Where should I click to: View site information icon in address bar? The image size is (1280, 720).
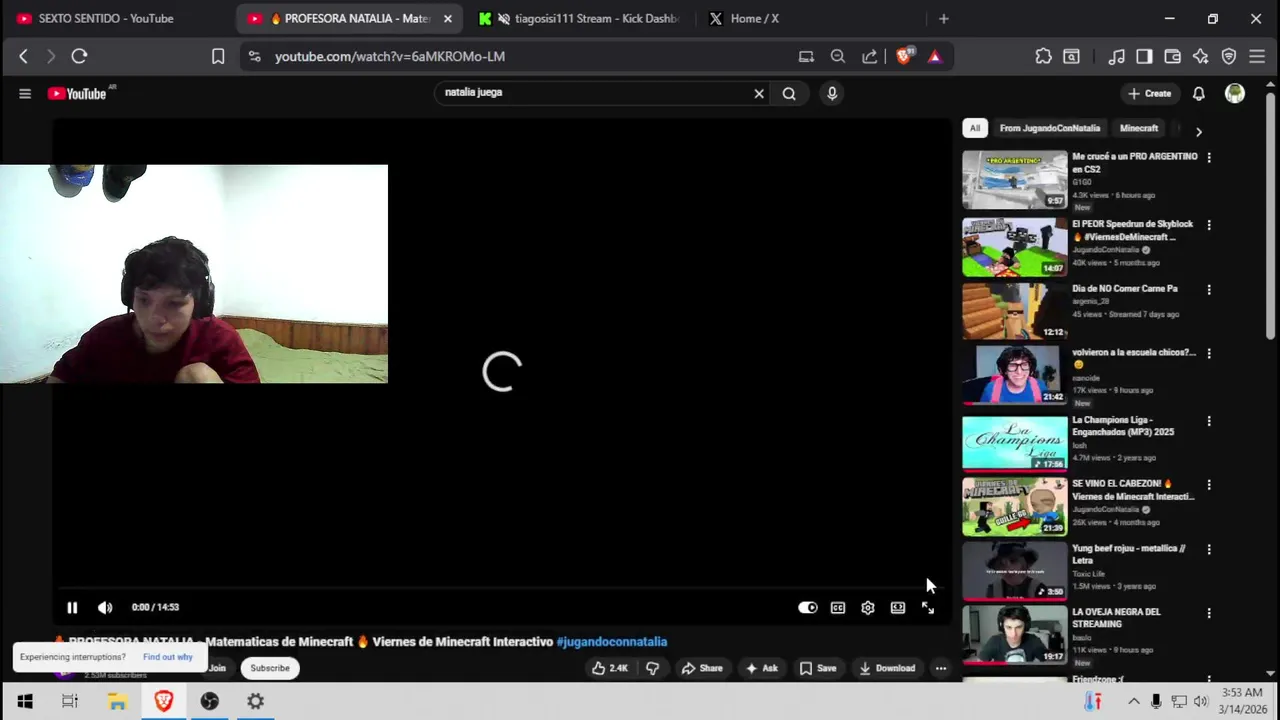[254, 56]
